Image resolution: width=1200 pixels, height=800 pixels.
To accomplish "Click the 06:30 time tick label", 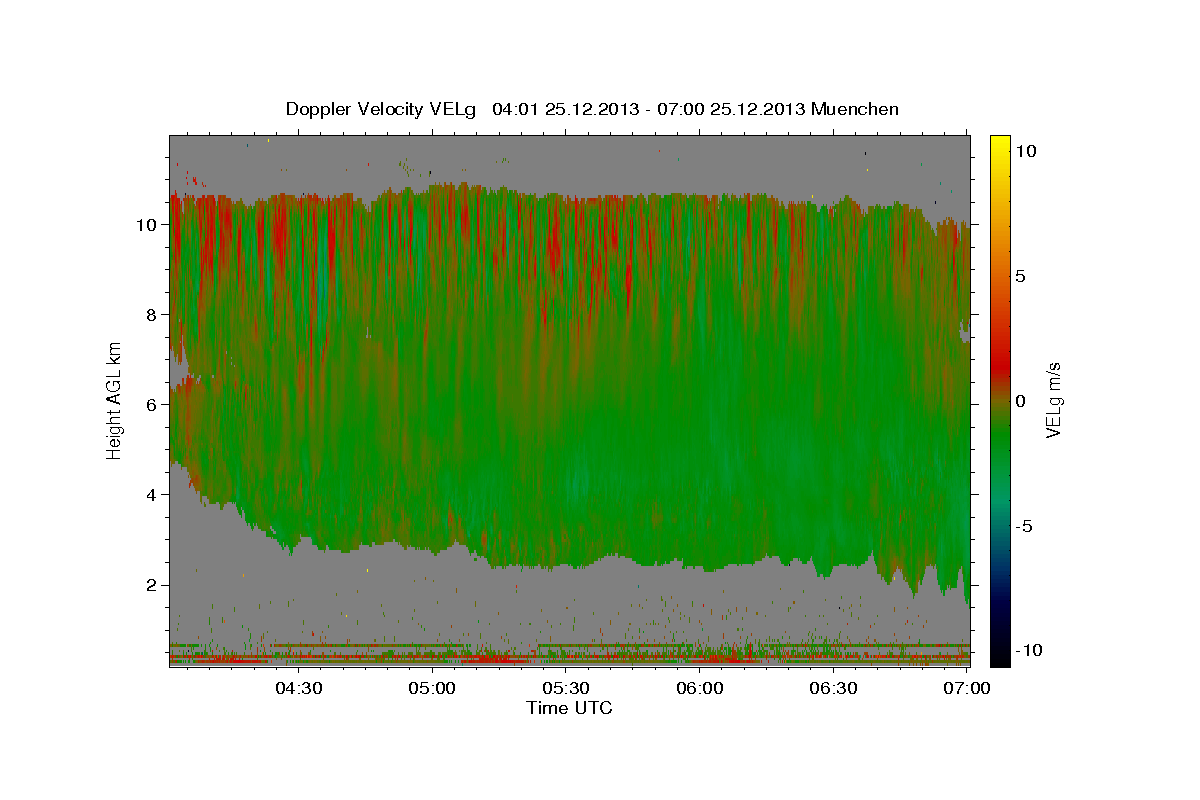I will point(834,688).
